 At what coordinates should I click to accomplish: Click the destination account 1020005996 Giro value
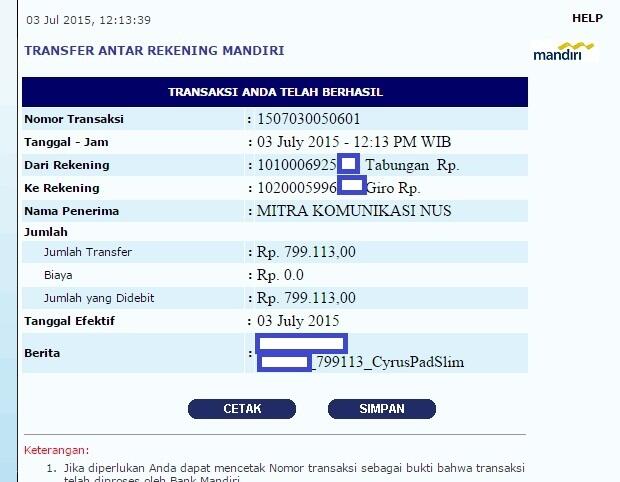coord(339,188)
